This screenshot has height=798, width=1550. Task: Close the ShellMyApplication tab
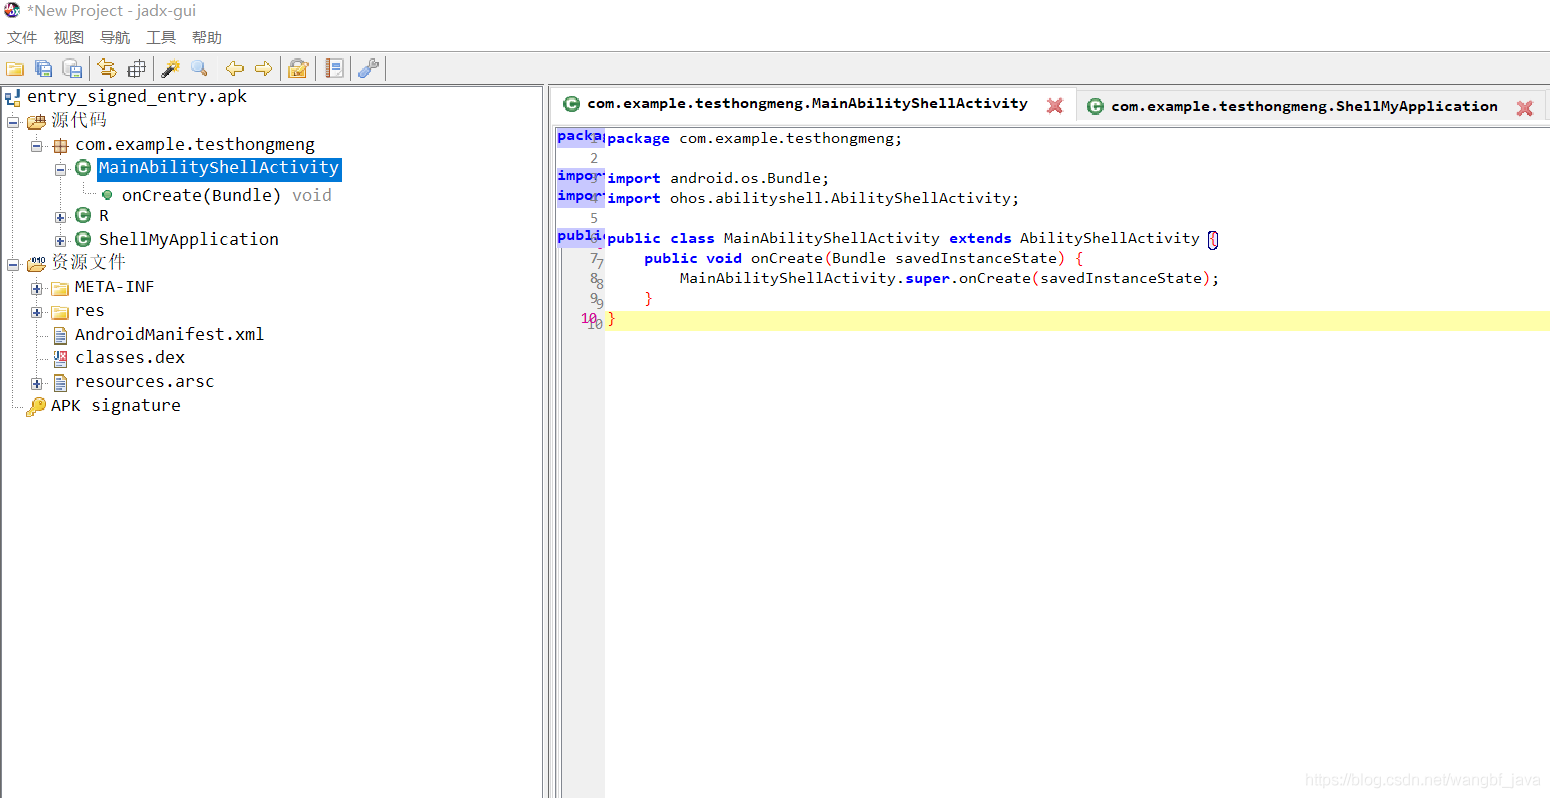coord(1525,108)
